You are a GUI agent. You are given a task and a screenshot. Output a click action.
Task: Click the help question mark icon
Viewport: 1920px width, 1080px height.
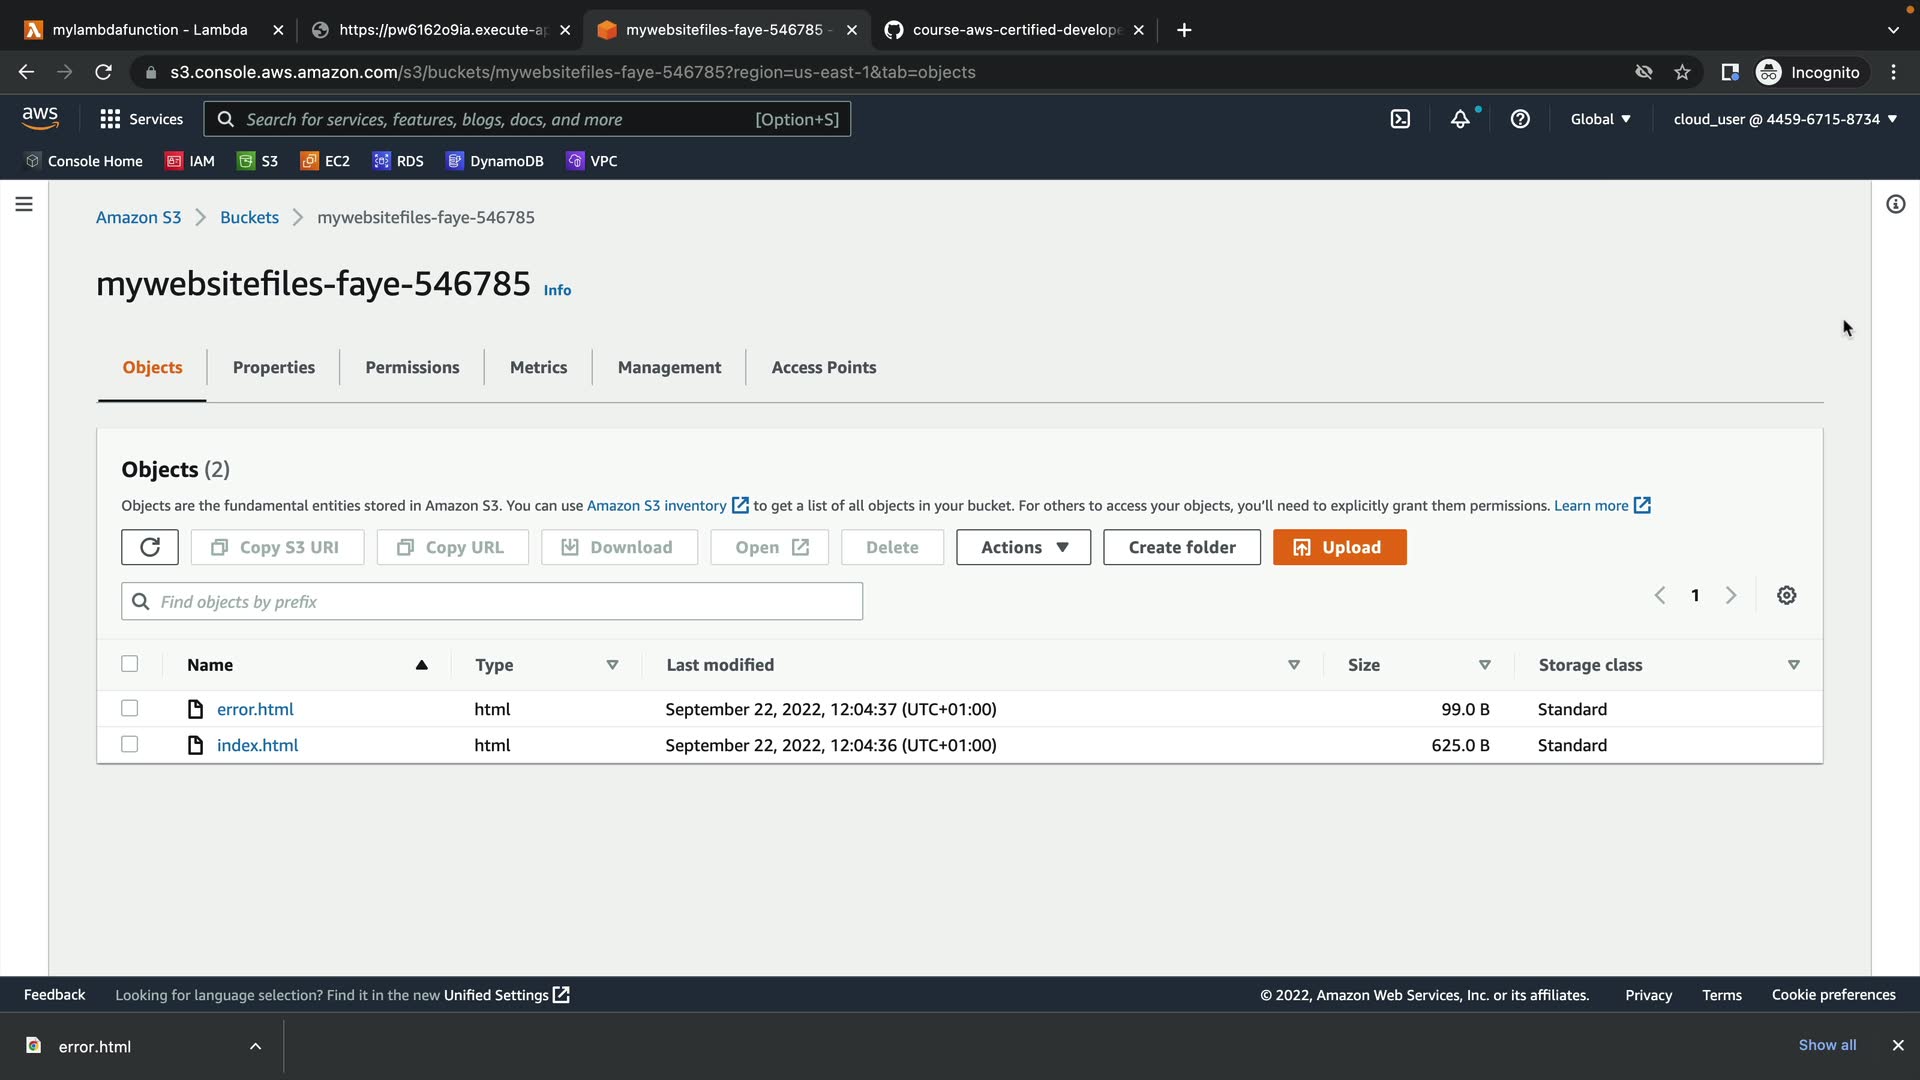1520,119
